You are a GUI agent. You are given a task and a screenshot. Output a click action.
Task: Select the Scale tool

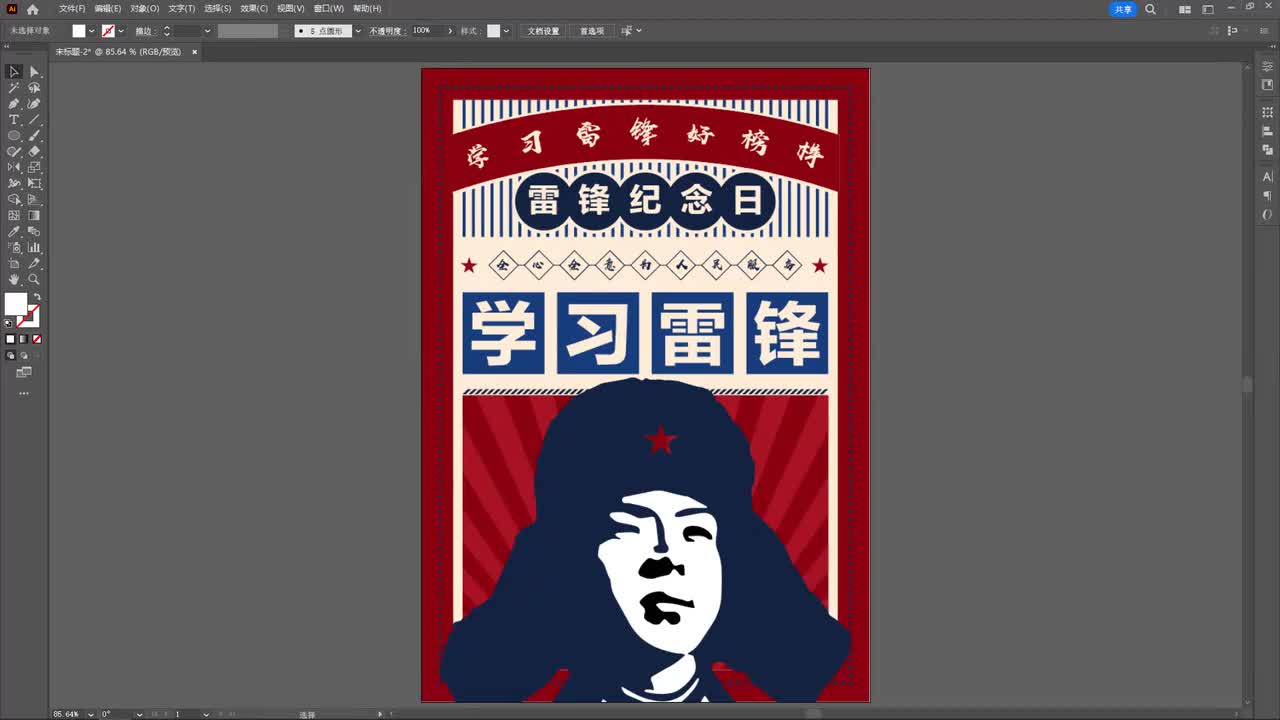(34, 168)
